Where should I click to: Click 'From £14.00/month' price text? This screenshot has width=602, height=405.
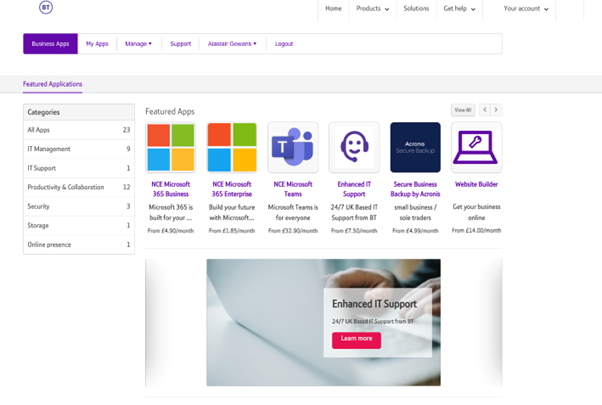tap(476, 230)
